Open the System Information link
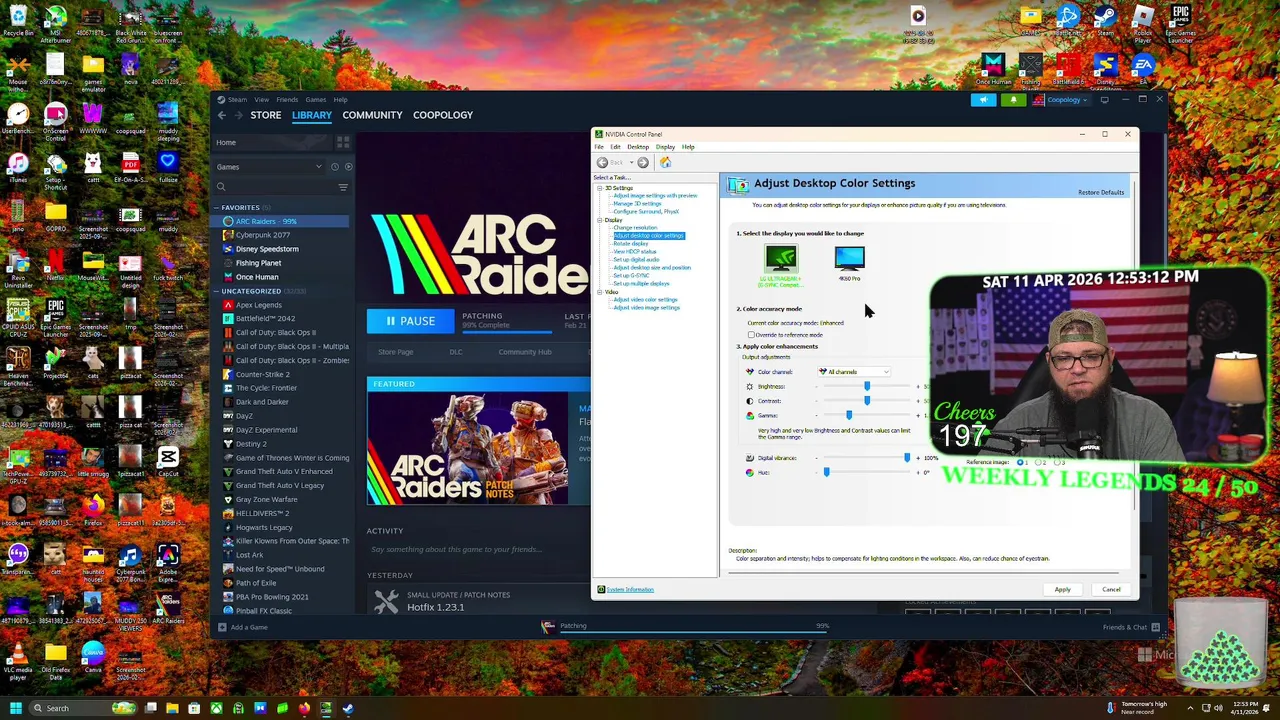This screenshot has width=1280, height=720. pyautogui.click(x=630, y=589)
